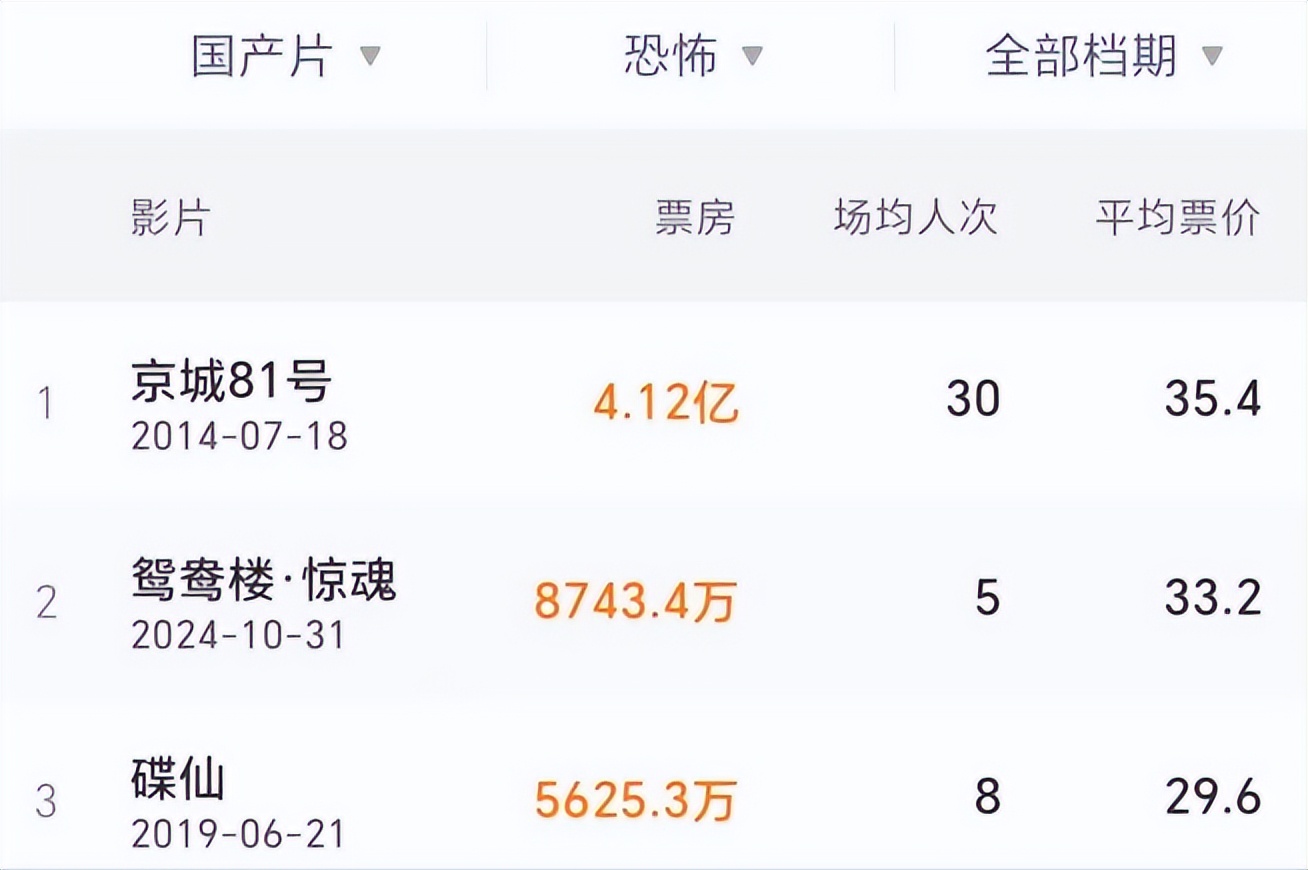
Task: Click the average ticket price 29.6
Action: (x=1213, y=799)
